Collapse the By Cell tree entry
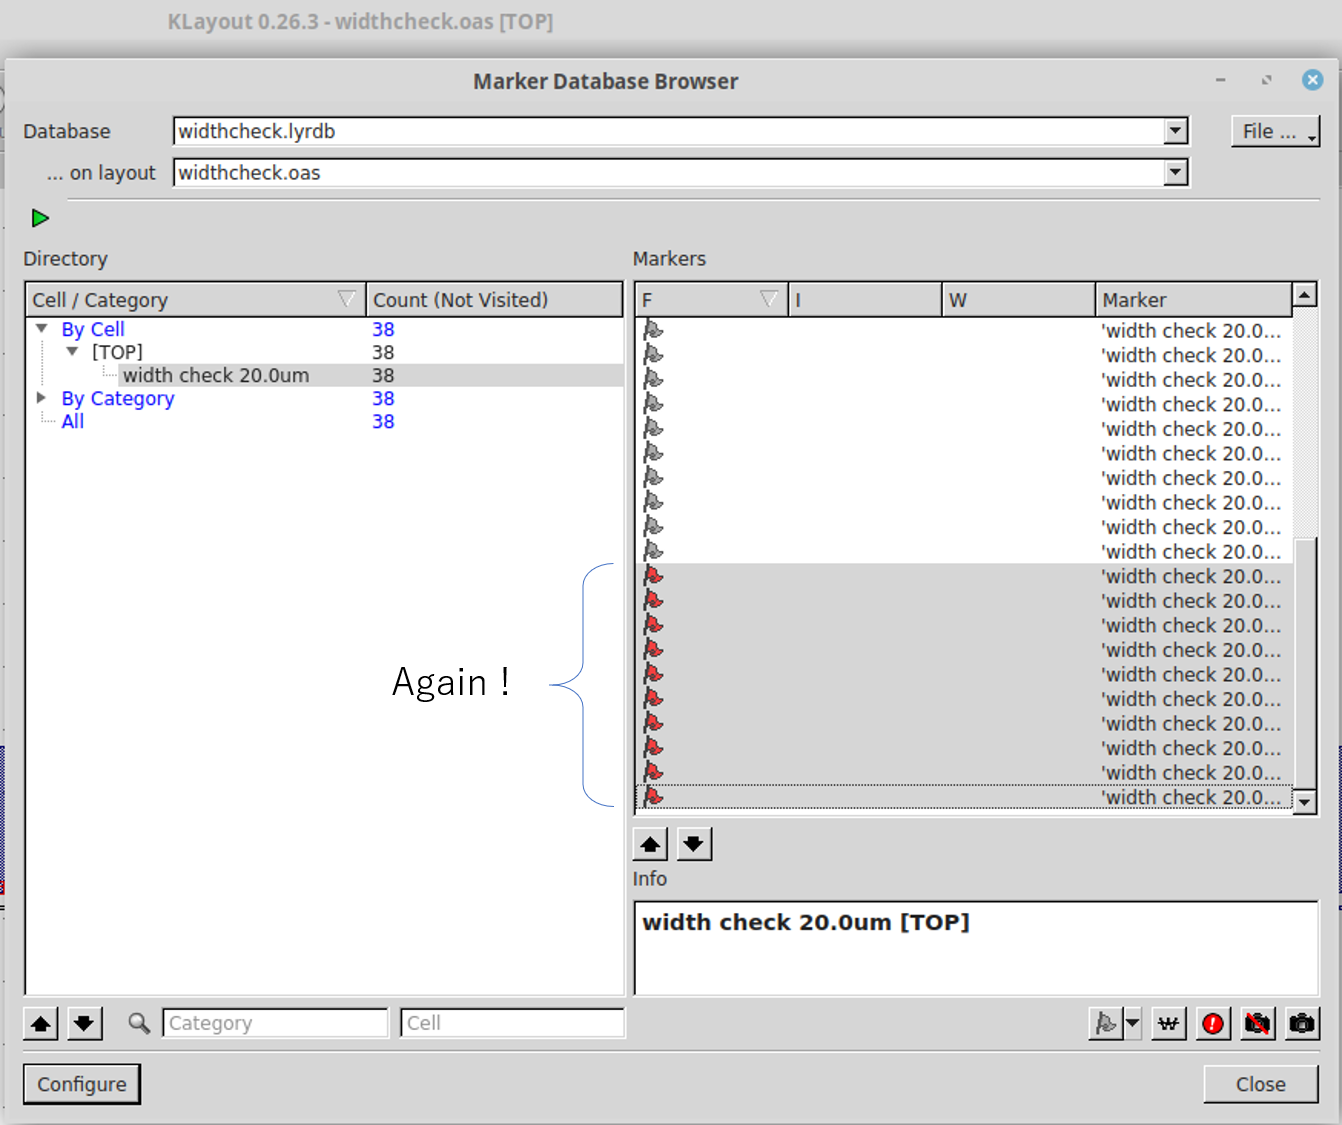Screen dimensions: 1342x1125 point(41,328)
